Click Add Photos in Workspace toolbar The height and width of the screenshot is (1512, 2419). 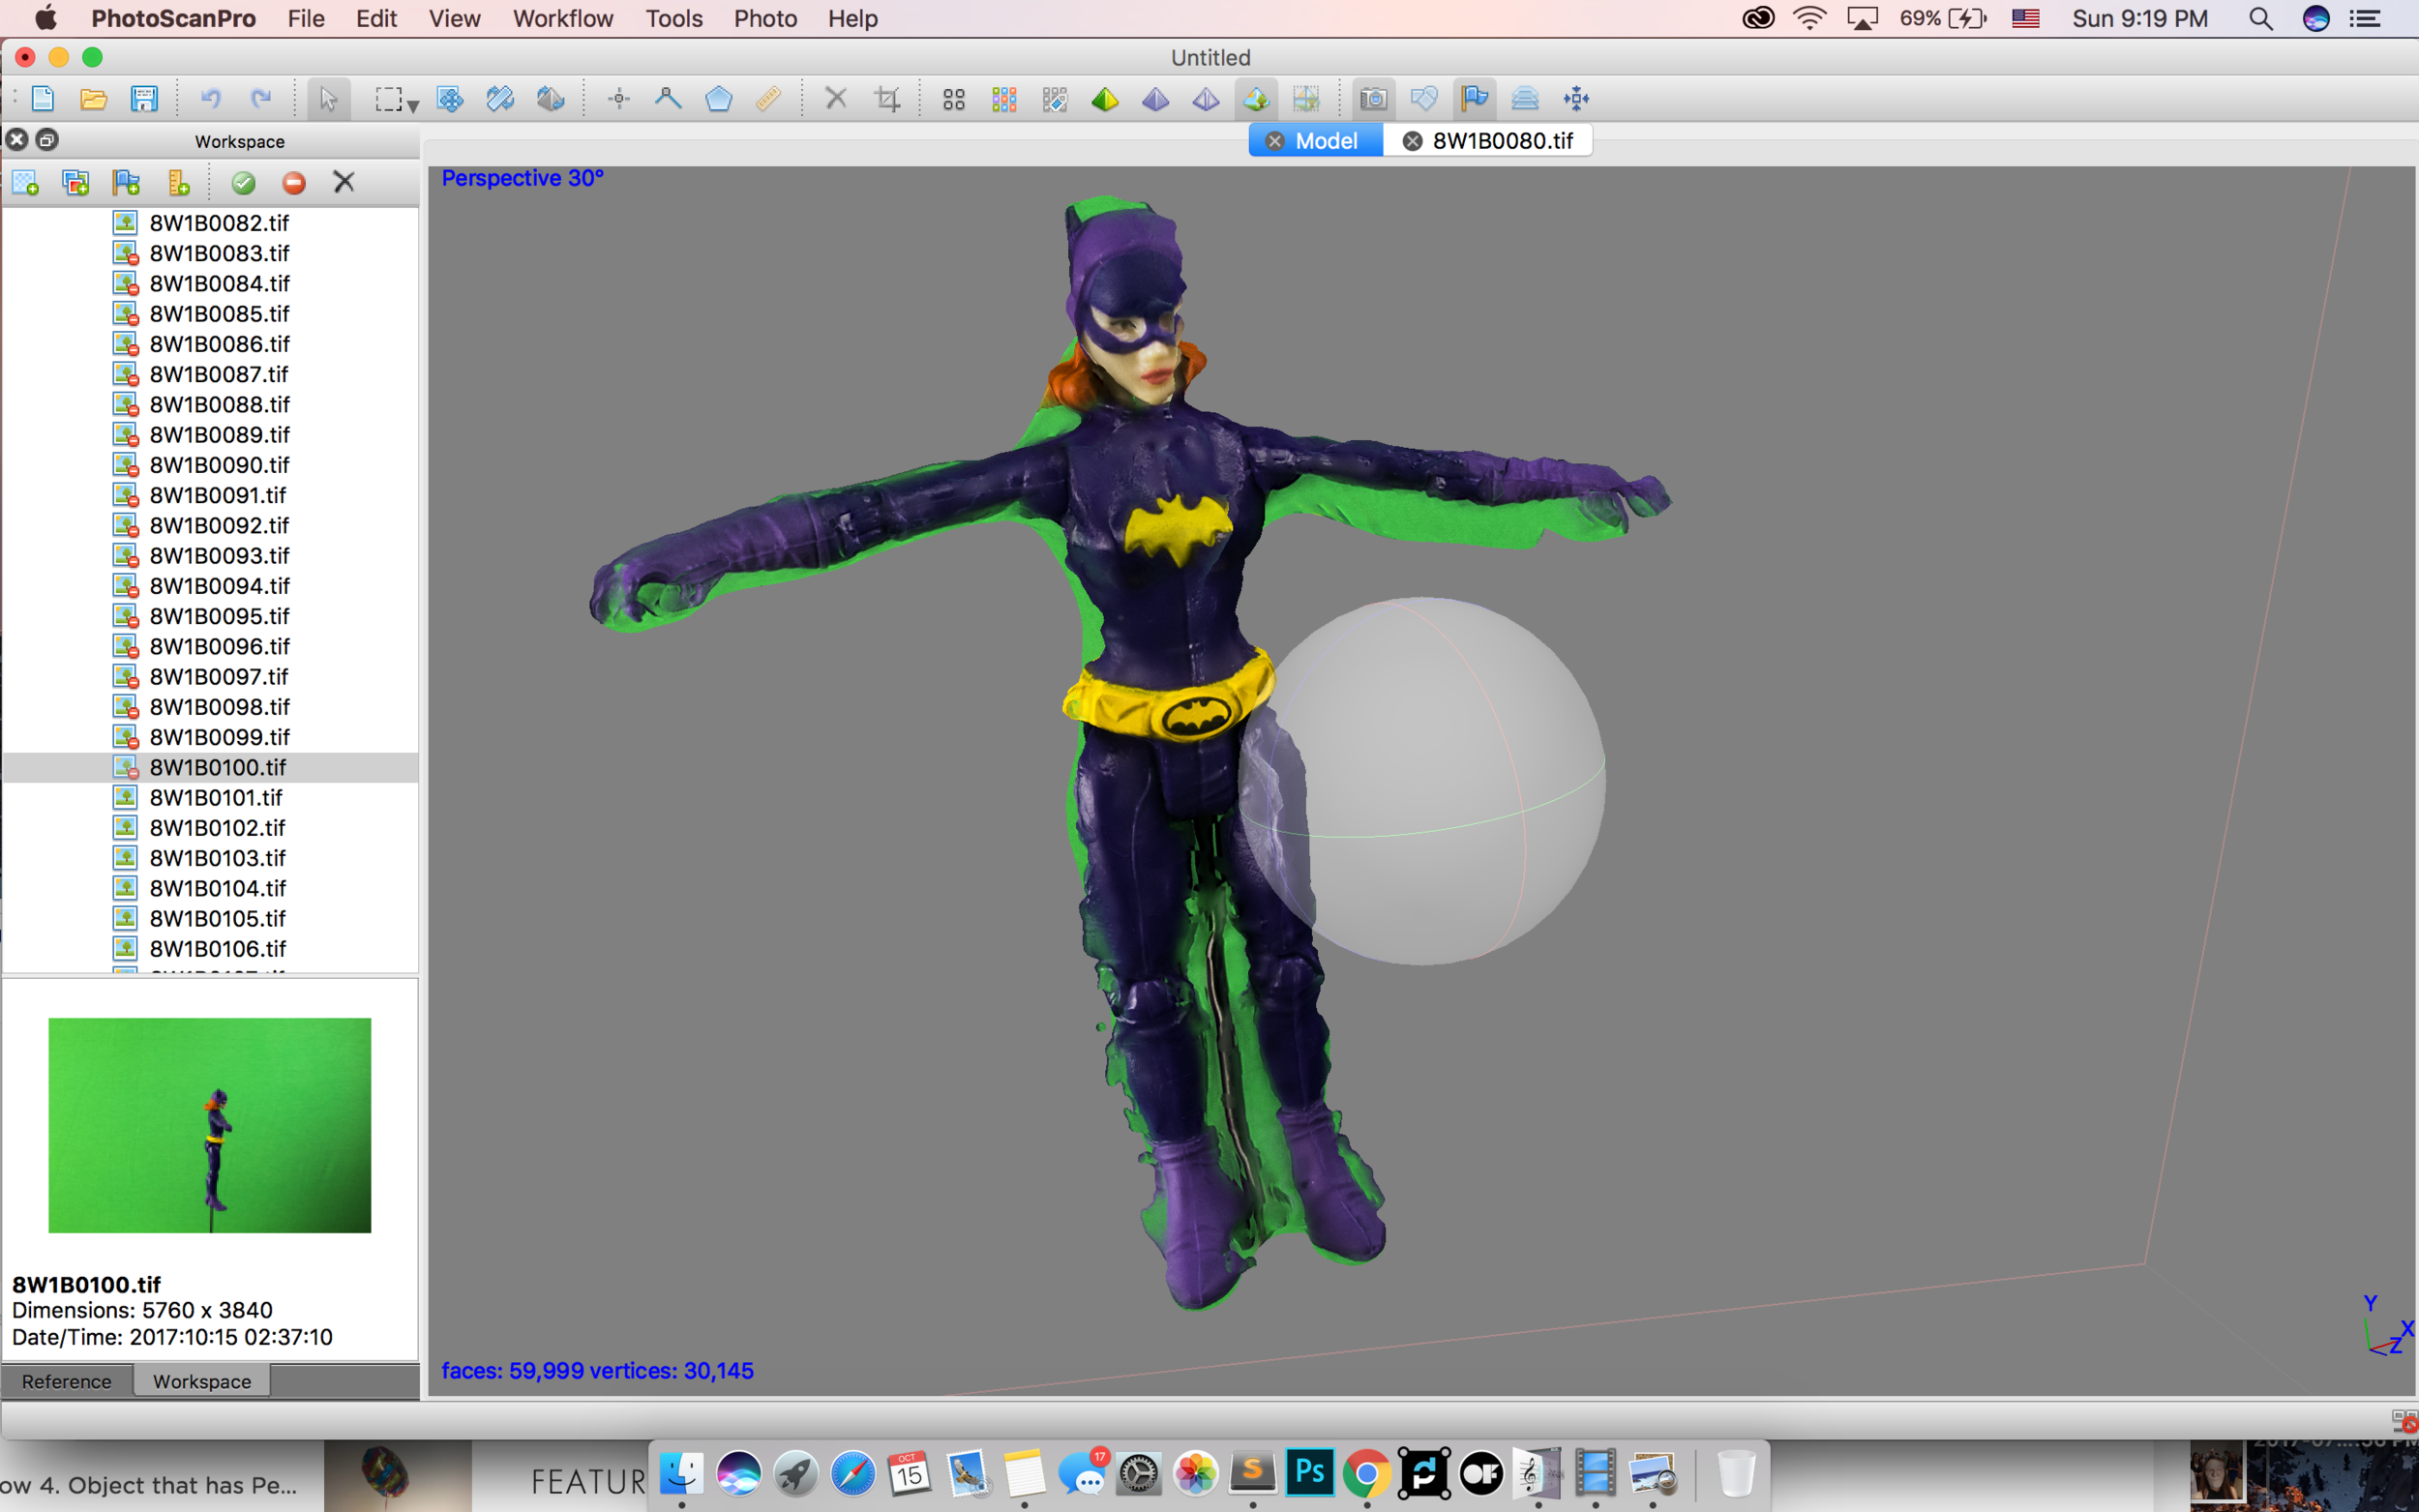click(75, 182)
